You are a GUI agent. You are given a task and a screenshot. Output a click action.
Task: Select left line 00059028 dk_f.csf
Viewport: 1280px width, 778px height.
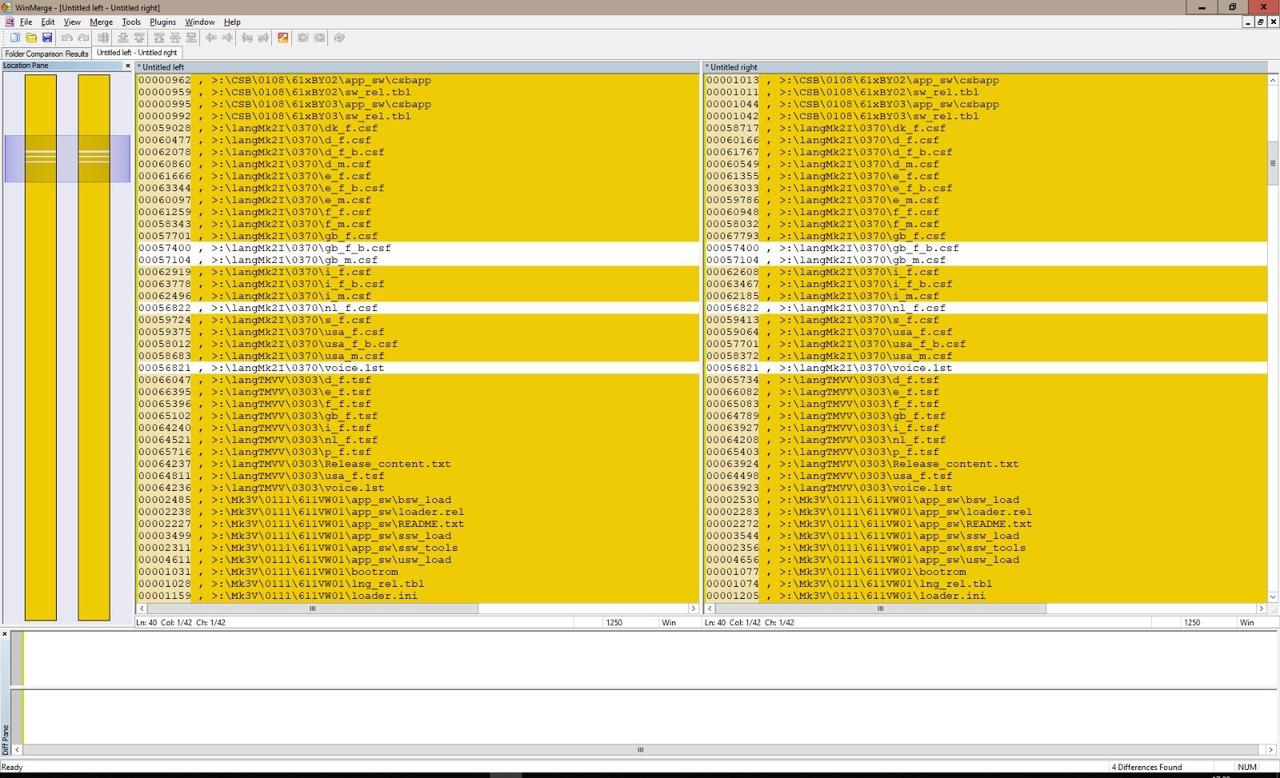point(417,128)
